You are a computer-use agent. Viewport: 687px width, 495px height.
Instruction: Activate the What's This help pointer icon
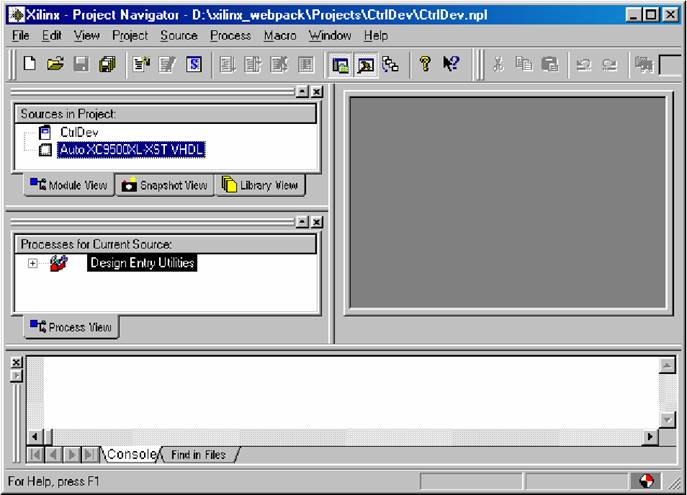pyautogui.click(x=451, y=64)
